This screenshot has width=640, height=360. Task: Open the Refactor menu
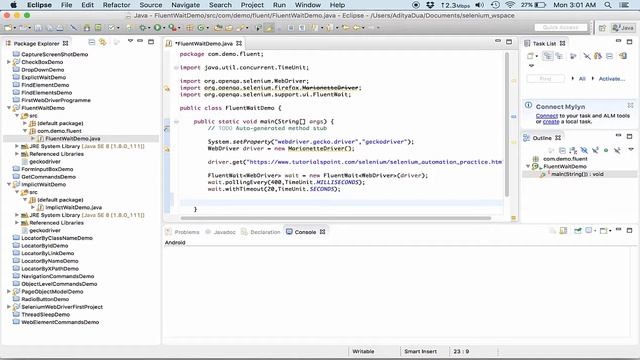[x=116, y=5]
